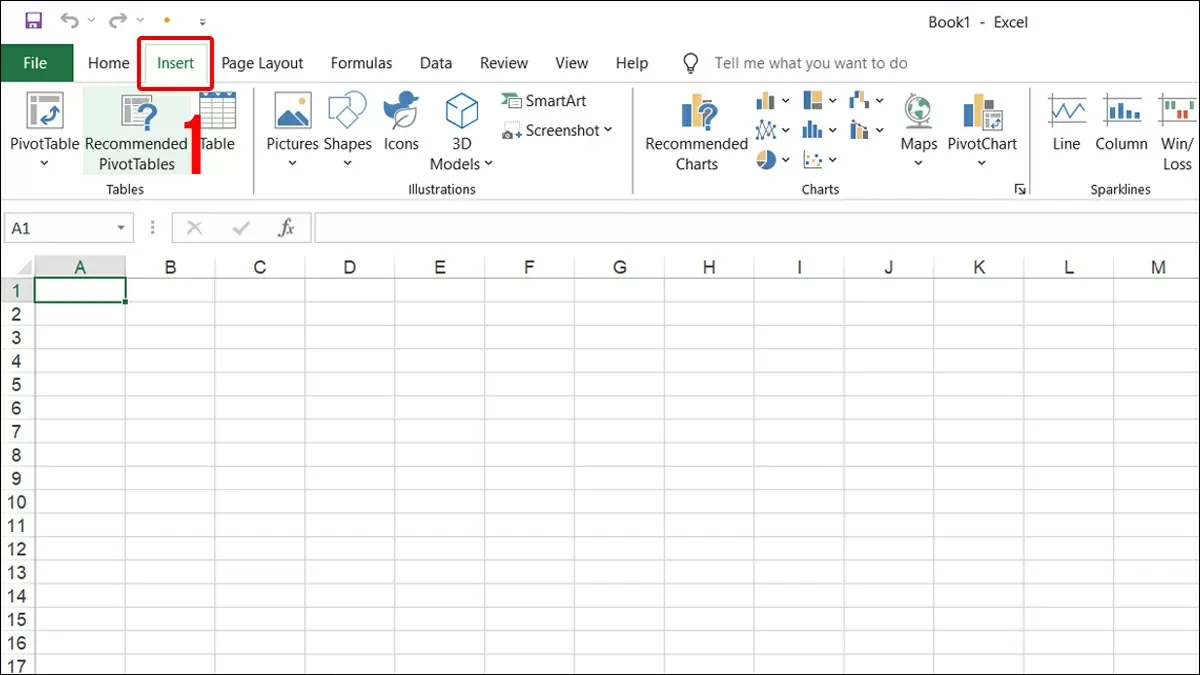Open the Insert Function dialog
Image resolution: width=1200 pixels, height=675 pixels.
[287, 227]
